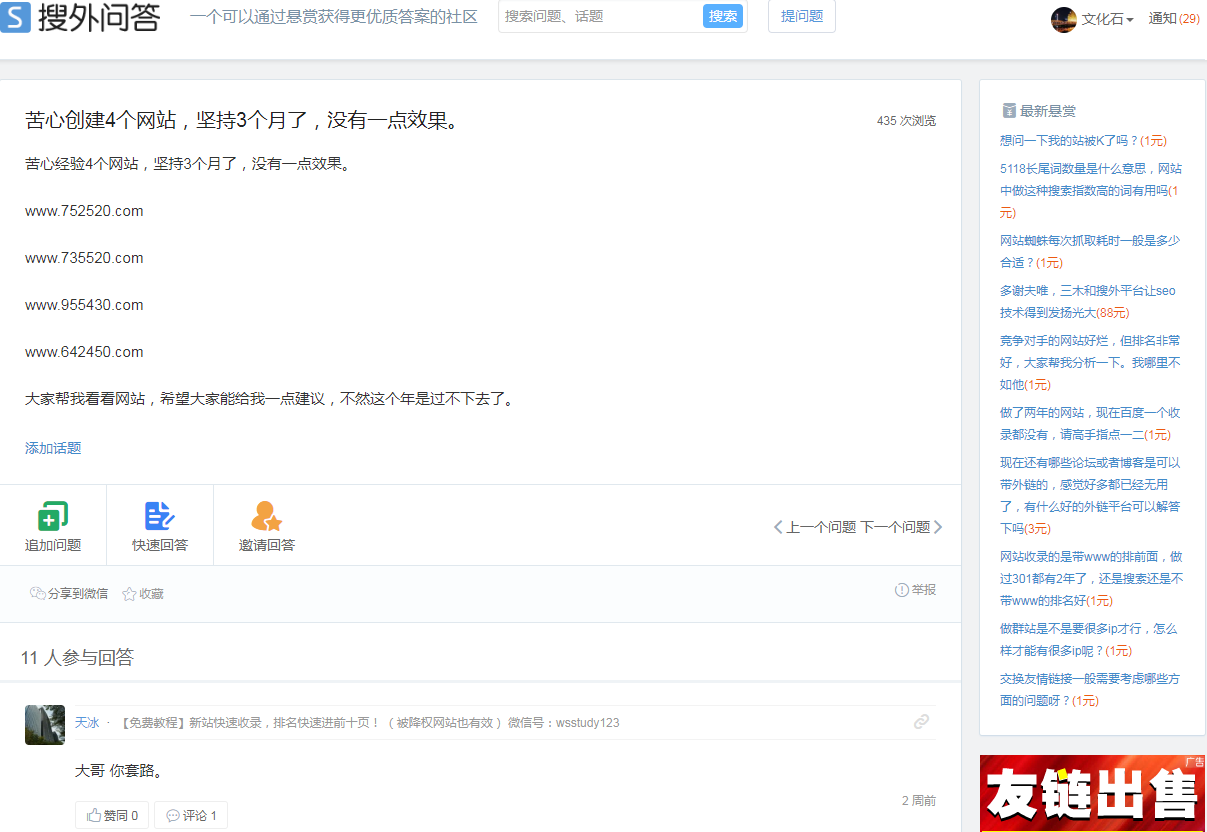Click the 文化石 user avatar
This screenshot has height=832, width=1207.
[1064, 19]
